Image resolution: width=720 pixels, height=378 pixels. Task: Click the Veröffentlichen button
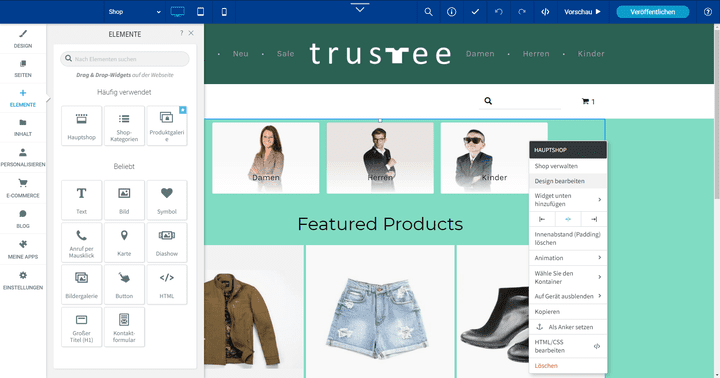pyautogui.click(x=652, y=12)
